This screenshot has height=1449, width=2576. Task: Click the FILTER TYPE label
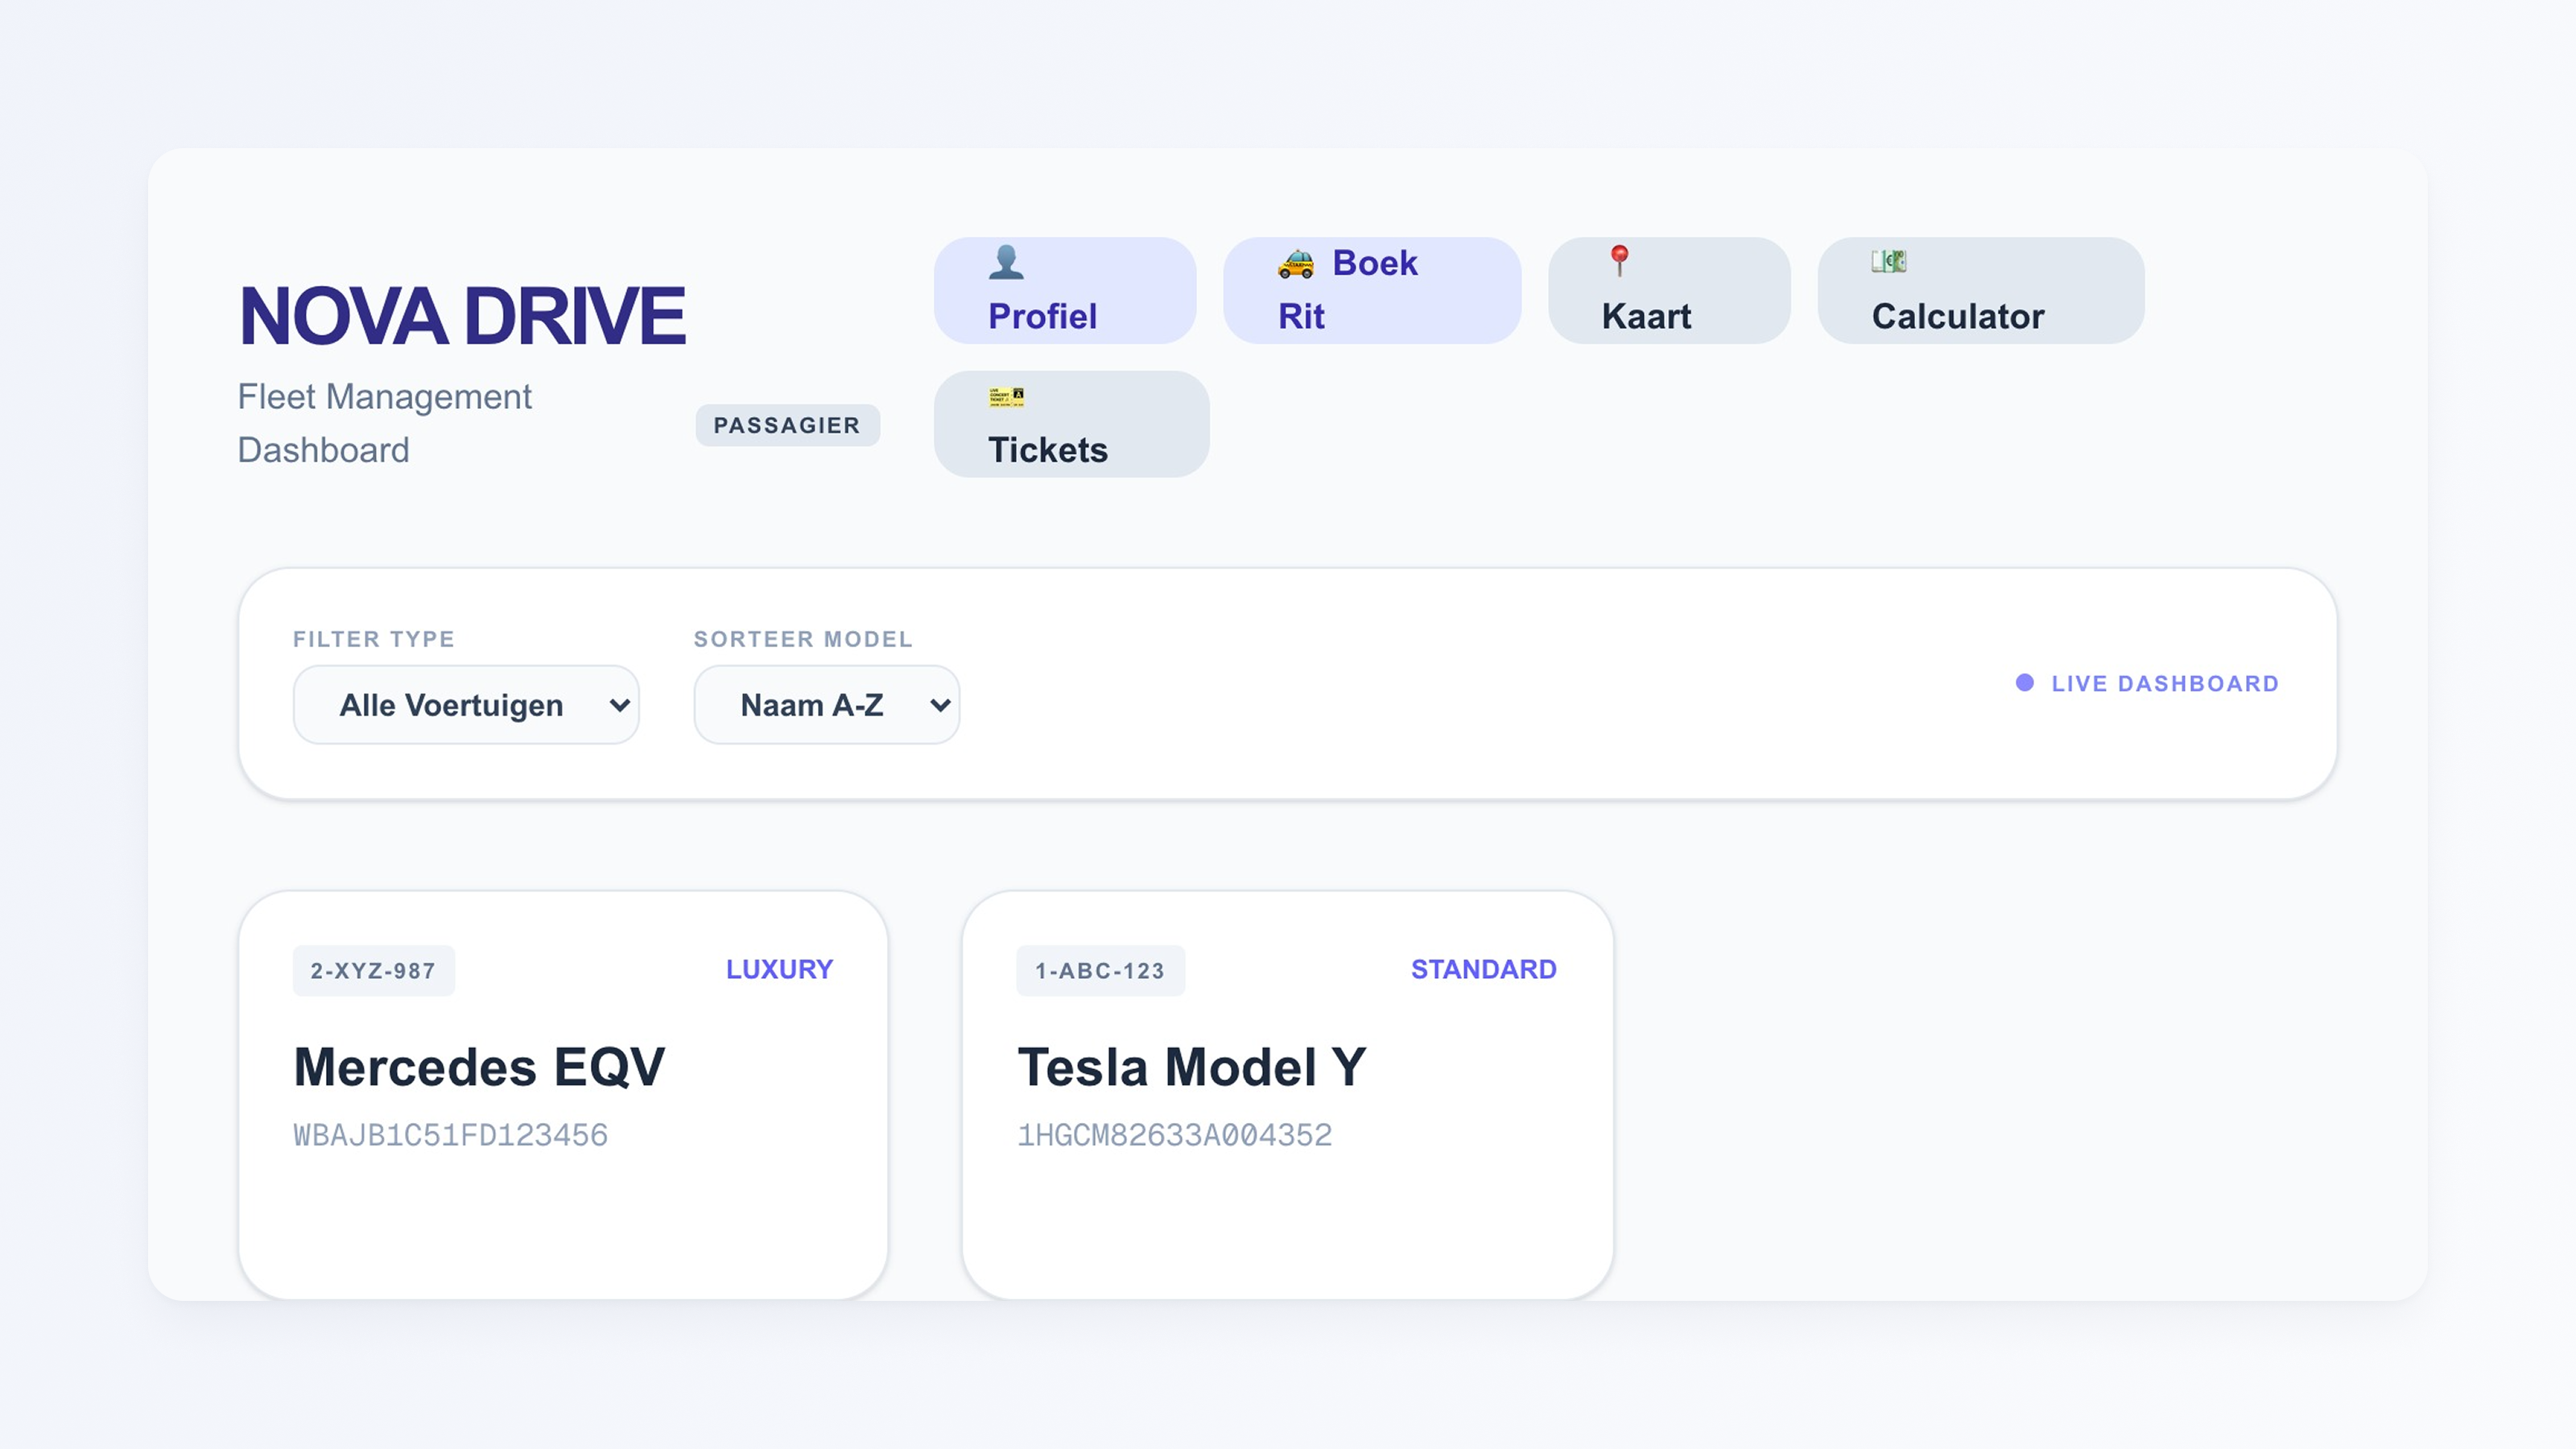(x=374, y=639)
